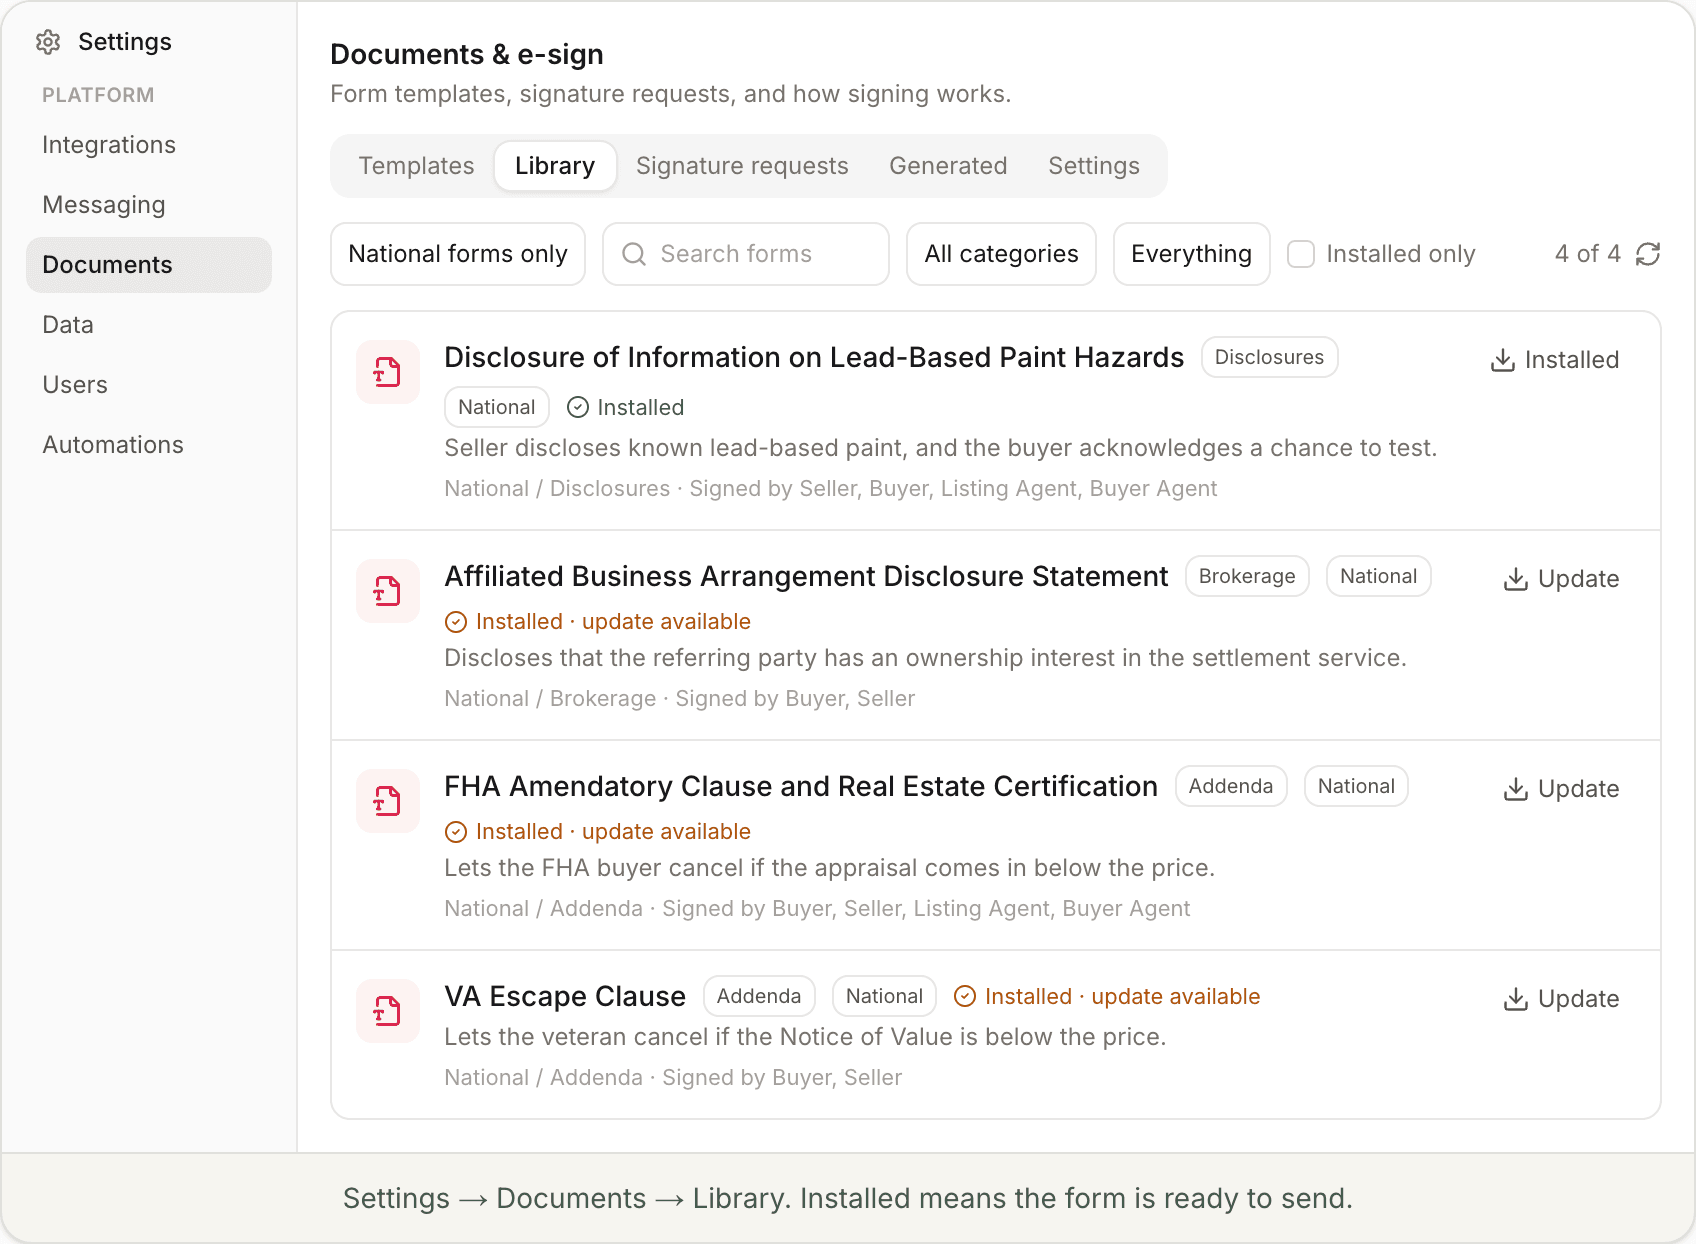Click the Disclosures tag on Lead-Based Paint form
This screenshot has width=1696, height=1244.
[1269, 357]
